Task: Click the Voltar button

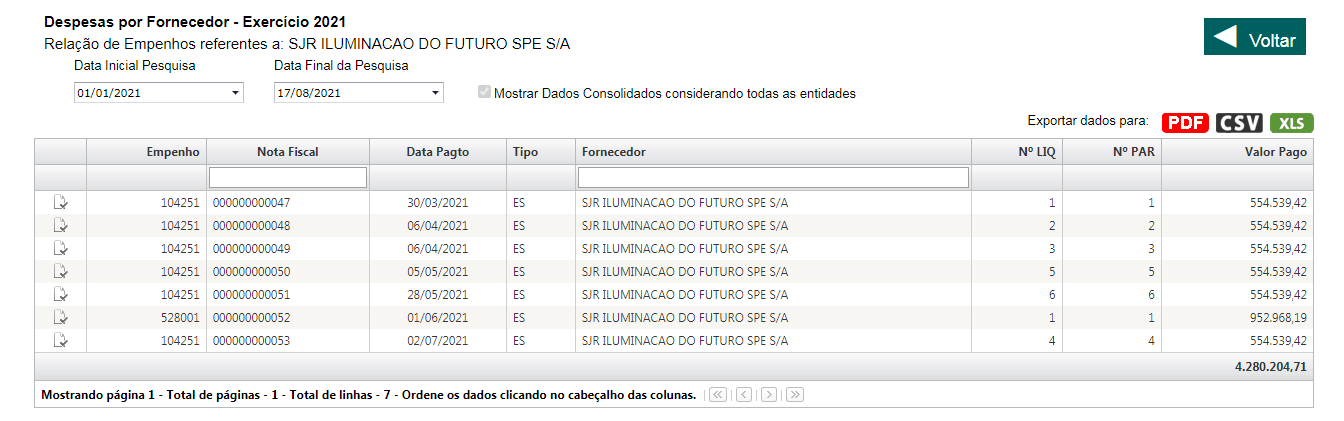Action: [1254, 38]
